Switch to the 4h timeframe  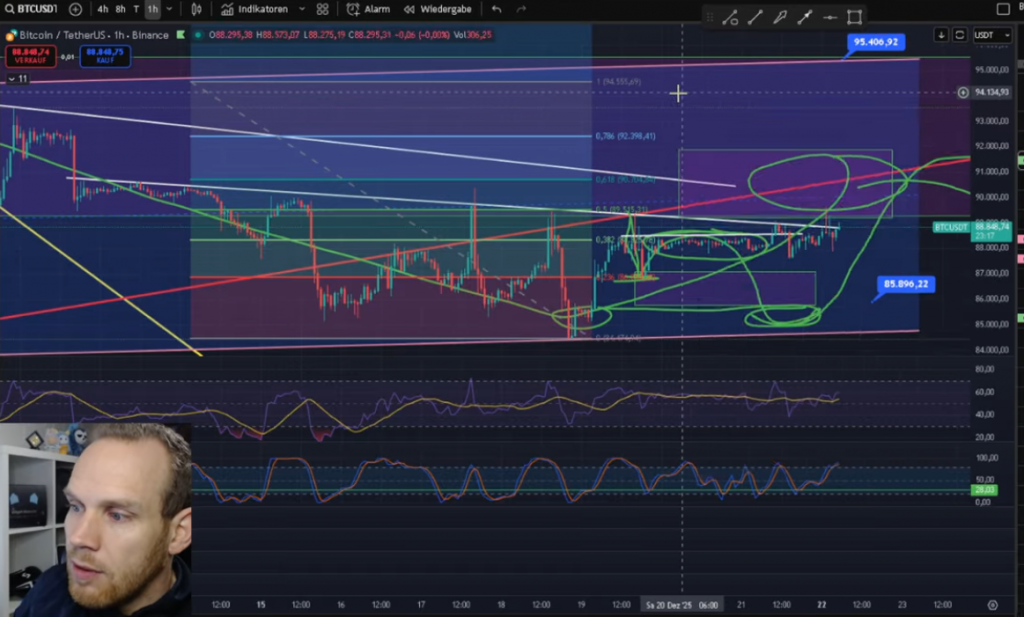[104, 9]
